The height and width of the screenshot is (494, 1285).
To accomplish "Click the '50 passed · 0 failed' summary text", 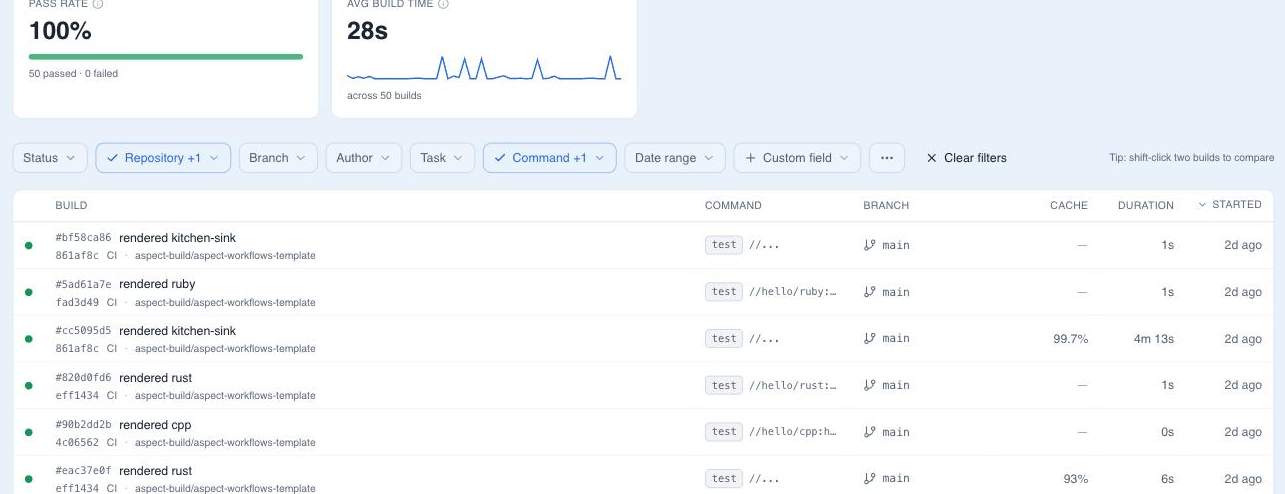I will (x=73, y=73).
